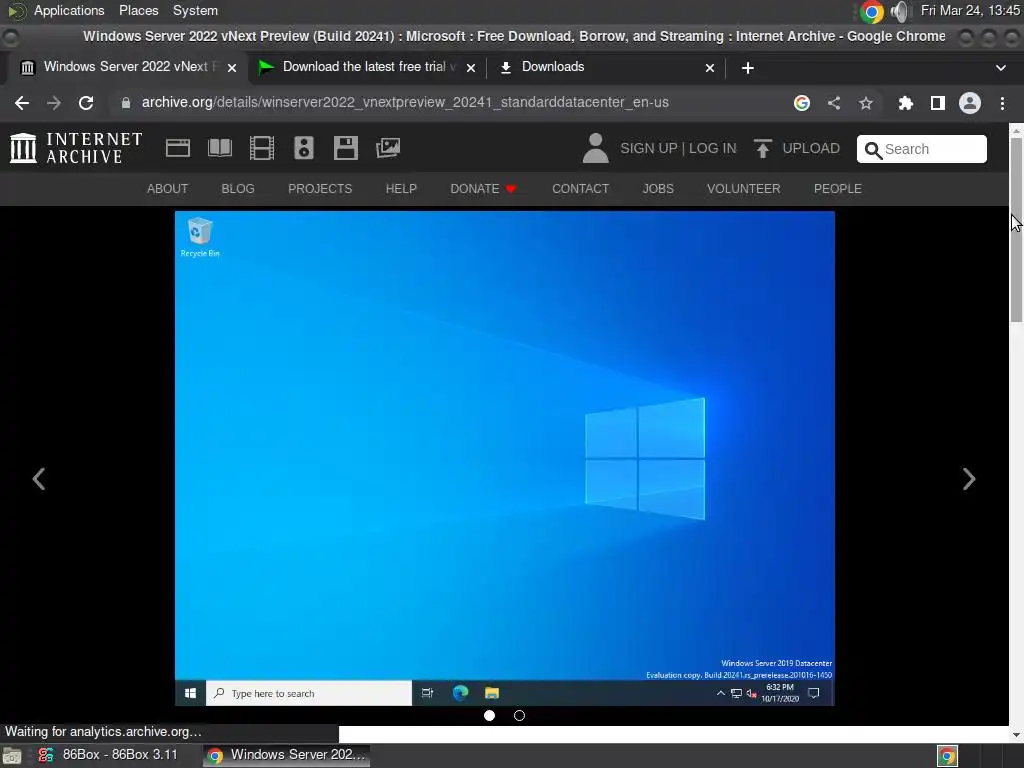Screen dimensions: 1024x768
Task: Expand the tab search dropdown arrow
Action: pyautogui.click(x=1000, y=68)
